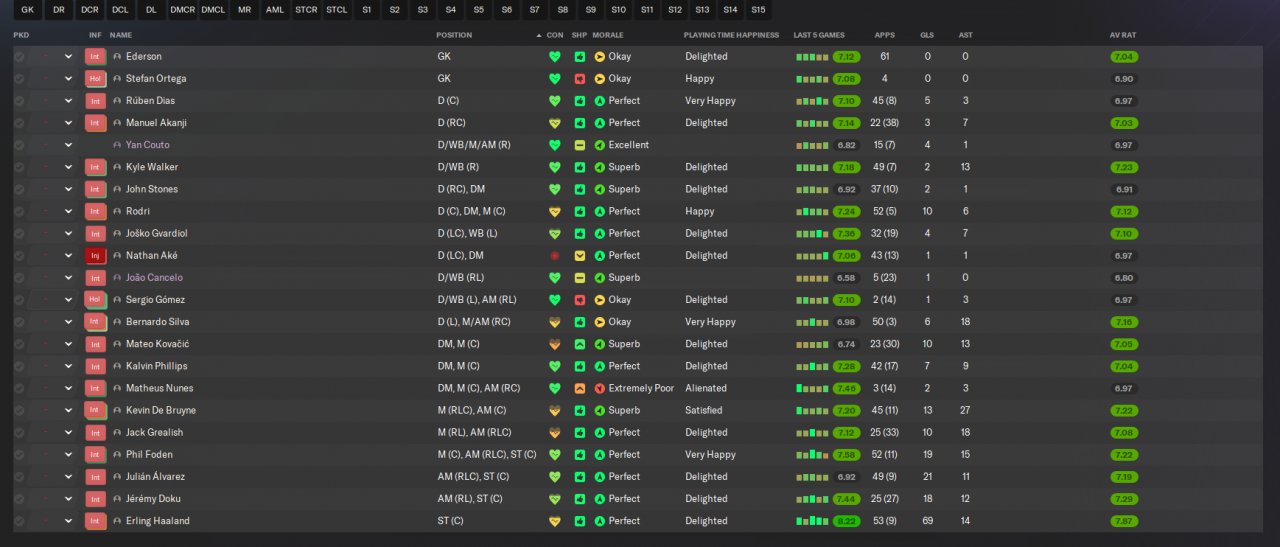Click Ederson's last 5 games form bars

tap(812, 57)
